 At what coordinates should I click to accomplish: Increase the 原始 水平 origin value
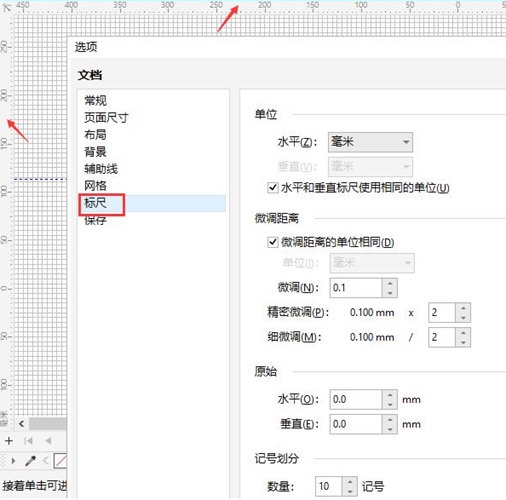(x=390, y=394)
